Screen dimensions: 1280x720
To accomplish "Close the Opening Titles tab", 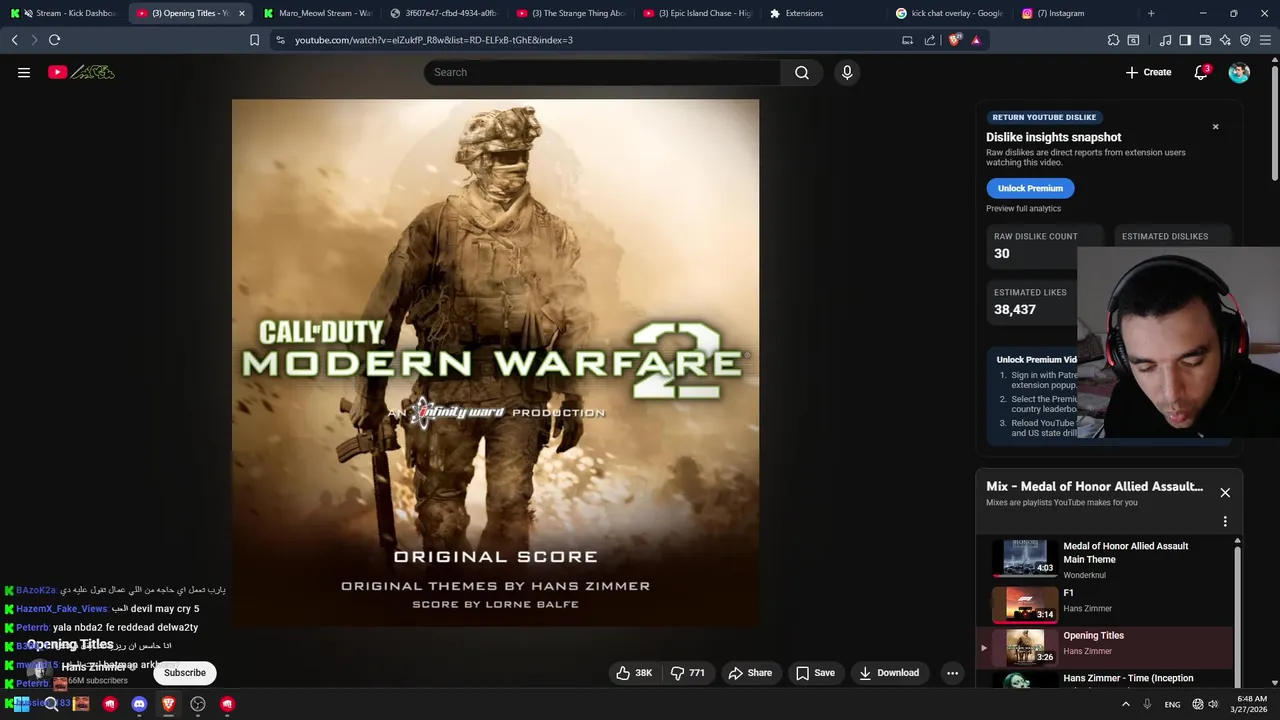I will [241, 13].
